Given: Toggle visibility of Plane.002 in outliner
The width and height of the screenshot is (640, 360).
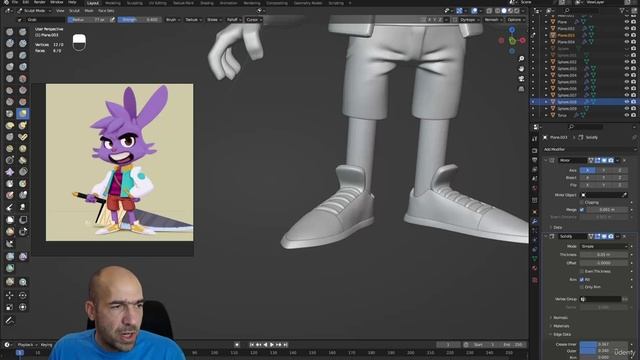Looking at the screenshot, I should tap(627, 29).
